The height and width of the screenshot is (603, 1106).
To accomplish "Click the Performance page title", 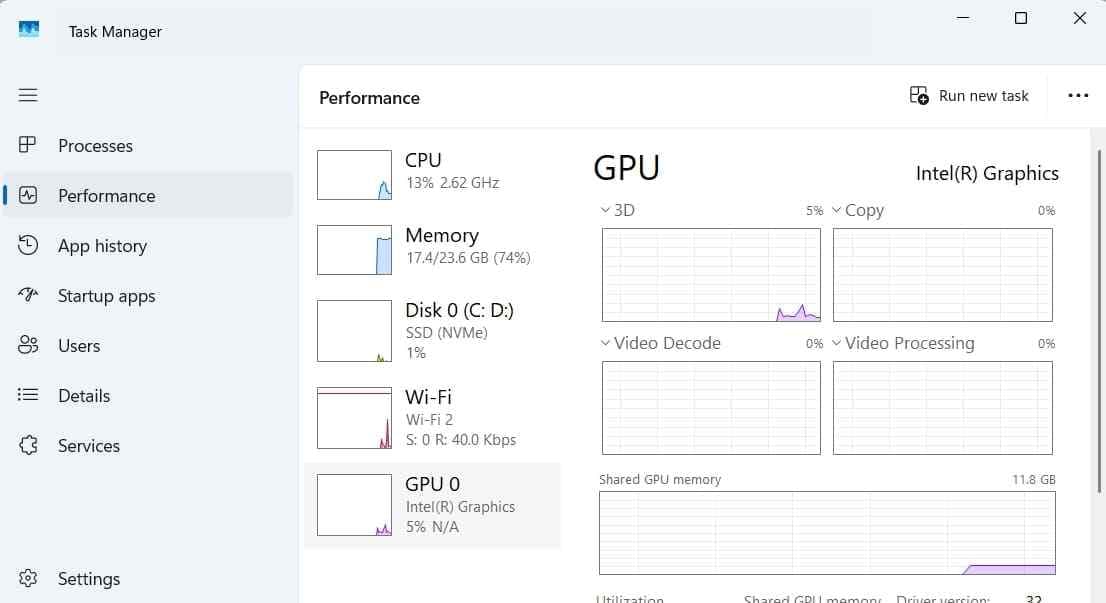I will tap(369, 98).
